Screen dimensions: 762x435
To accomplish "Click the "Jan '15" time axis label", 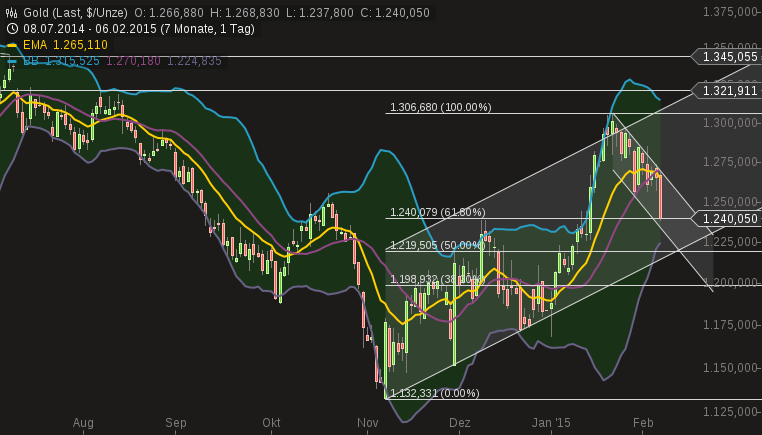I will pos(551,423).
